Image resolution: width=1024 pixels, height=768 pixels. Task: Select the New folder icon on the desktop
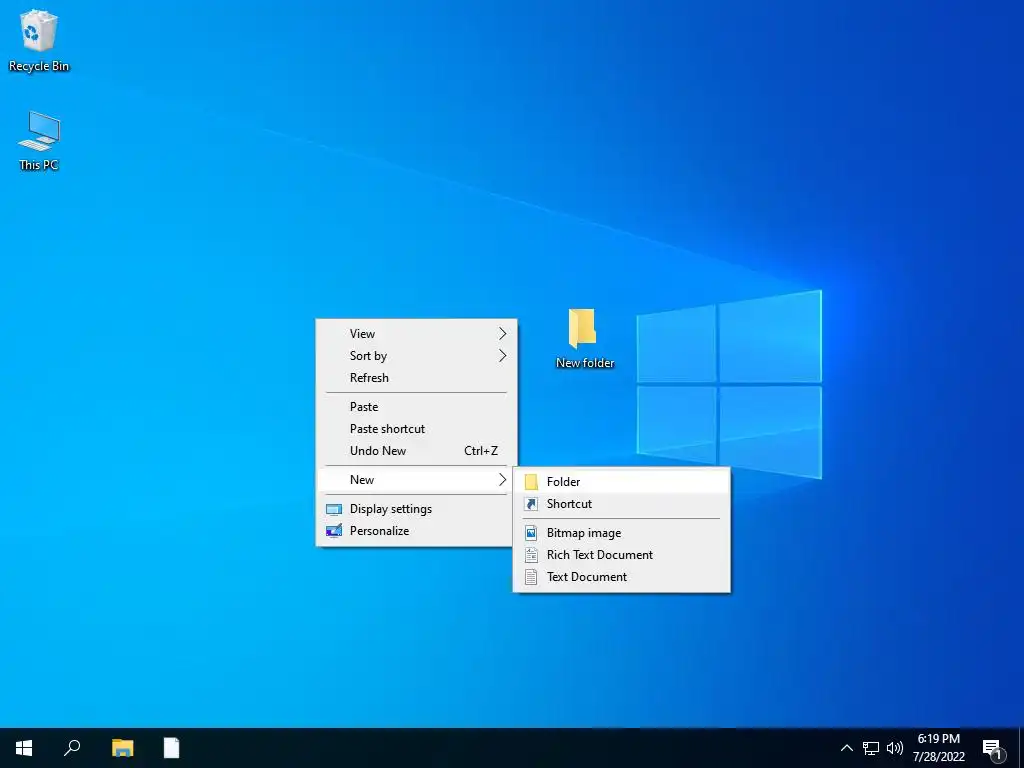(584, 338)
